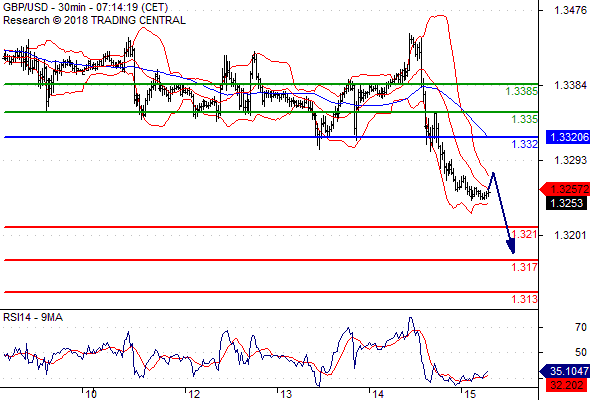
Task: Click the GBP/USD - 30min chart title
Action: click(x=85, y=8)
